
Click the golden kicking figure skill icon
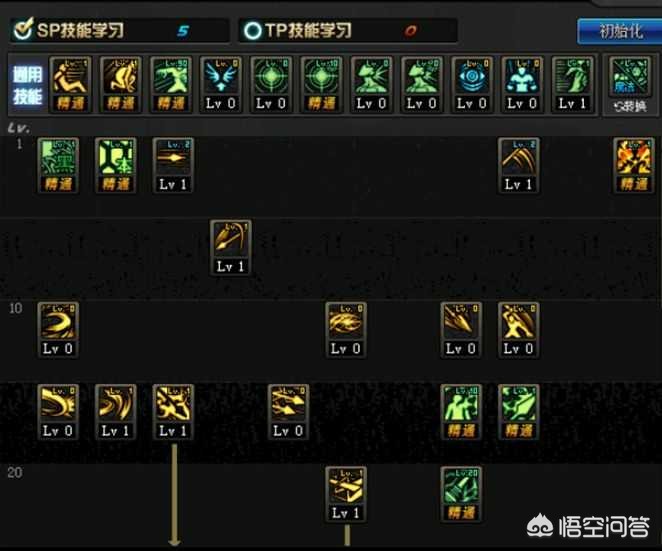pyautogui.click(x=518, y=330)
